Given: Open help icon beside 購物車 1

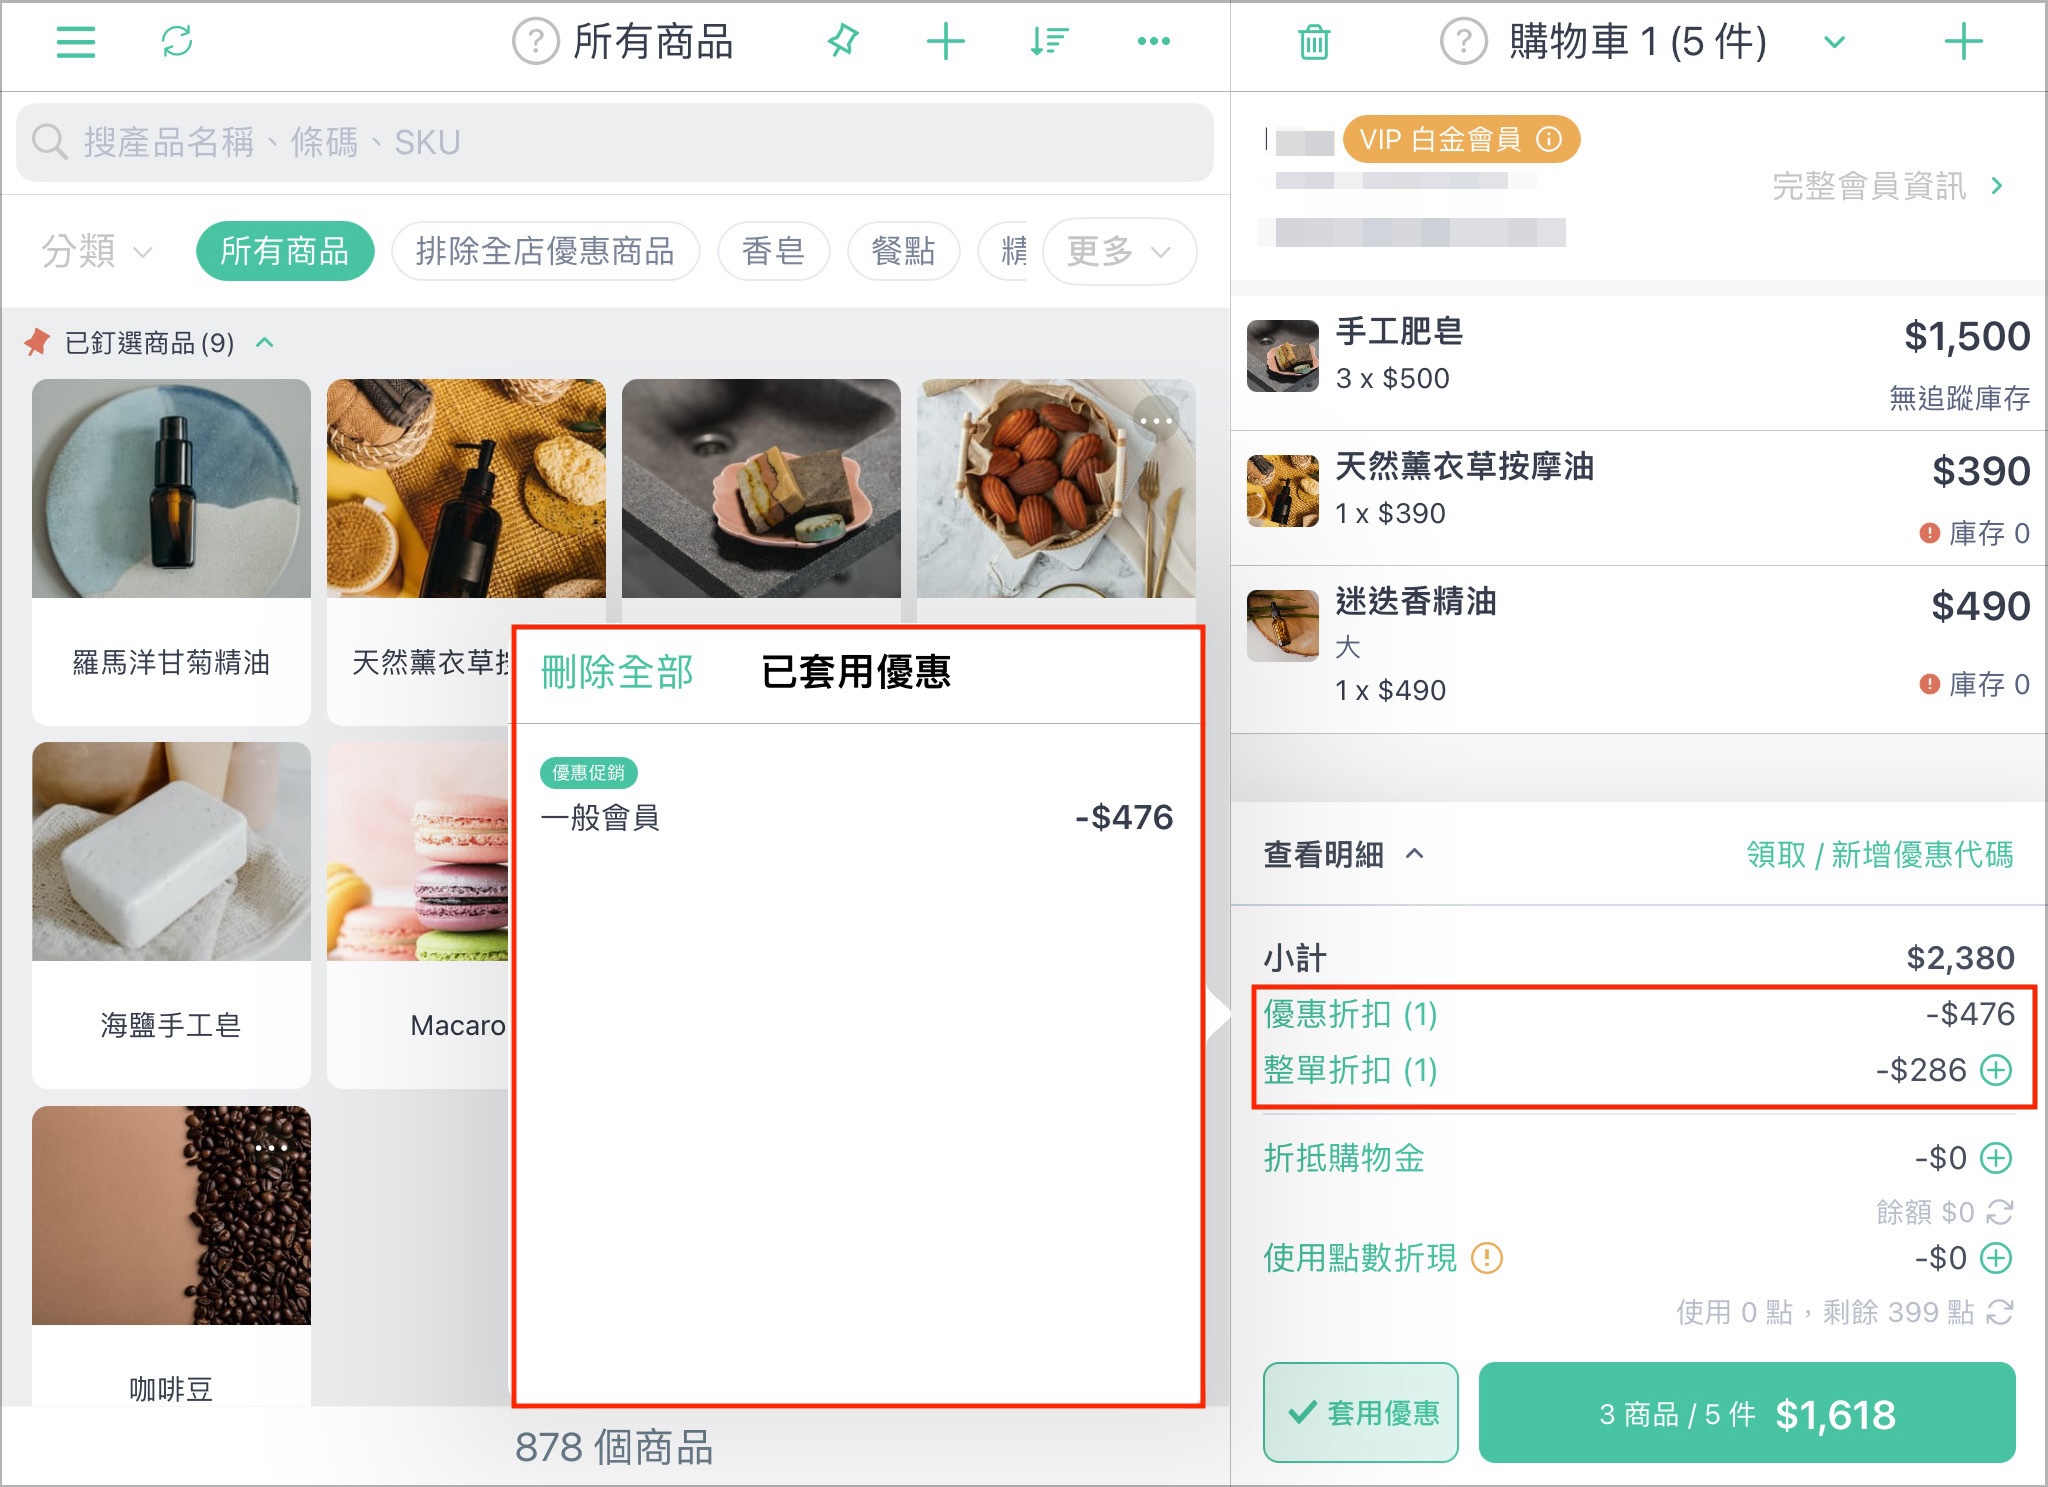Looking at the screenshot, I should [1464, 42].
